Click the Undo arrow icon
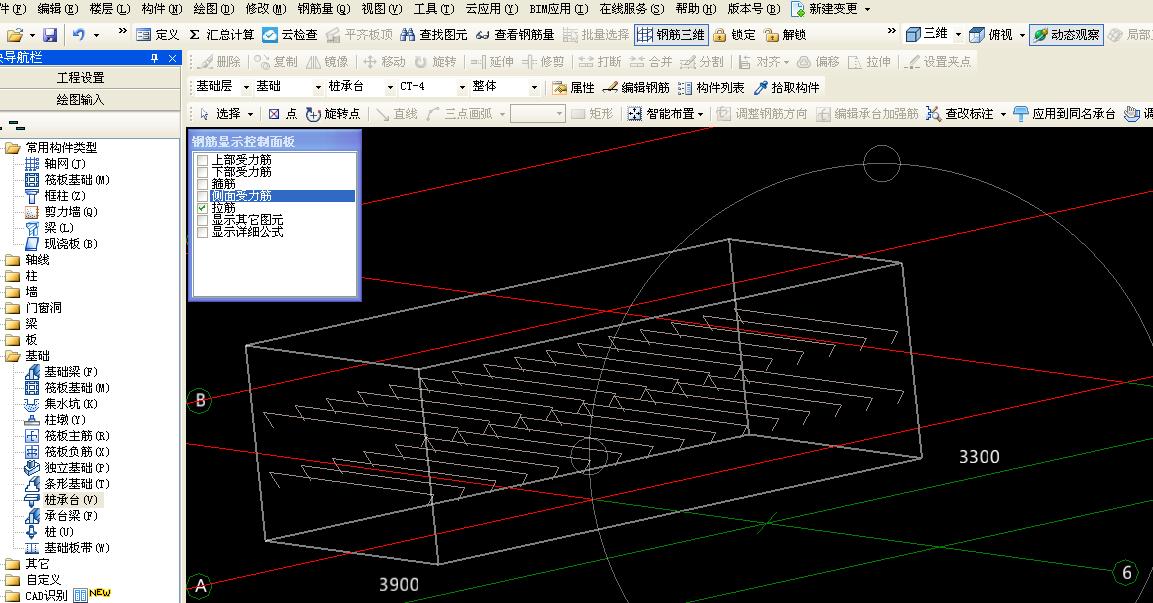 pyautogui.click(x=79, y=35)
